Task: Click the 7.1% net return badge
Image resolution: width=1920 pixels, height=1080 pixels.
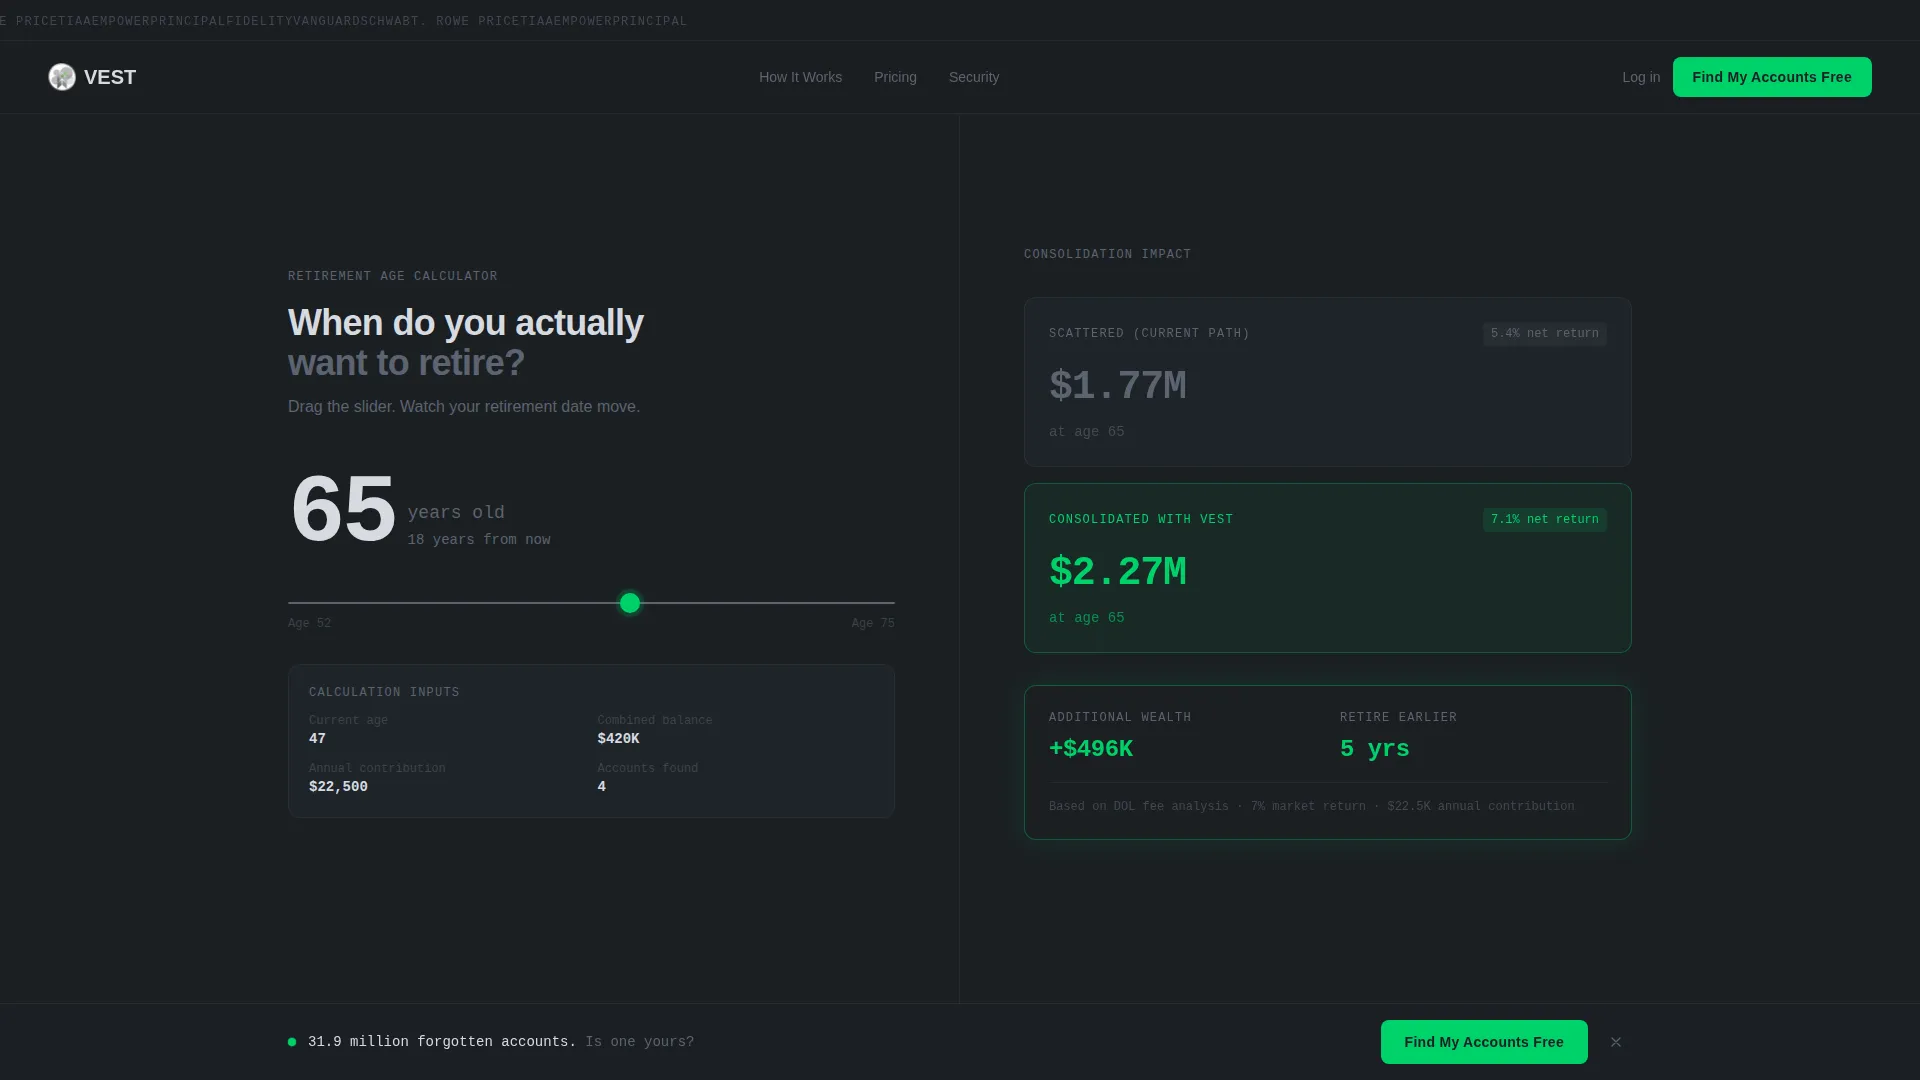Action: [x=1545, y=520]
